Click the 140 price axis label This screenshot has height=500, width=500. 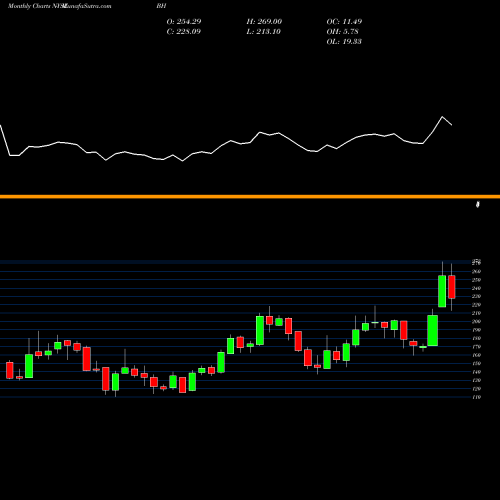pos(476,372)
